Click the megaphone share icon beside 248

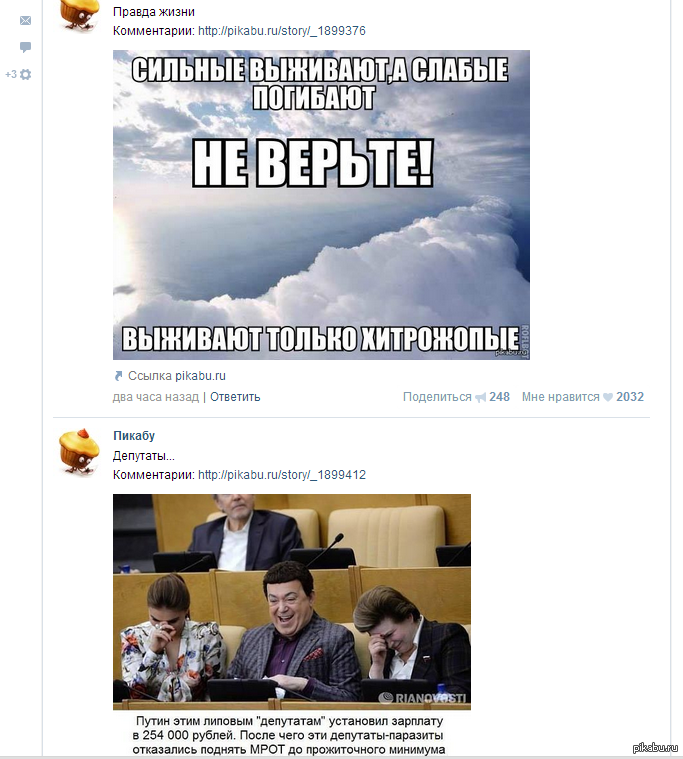(480, 397)
